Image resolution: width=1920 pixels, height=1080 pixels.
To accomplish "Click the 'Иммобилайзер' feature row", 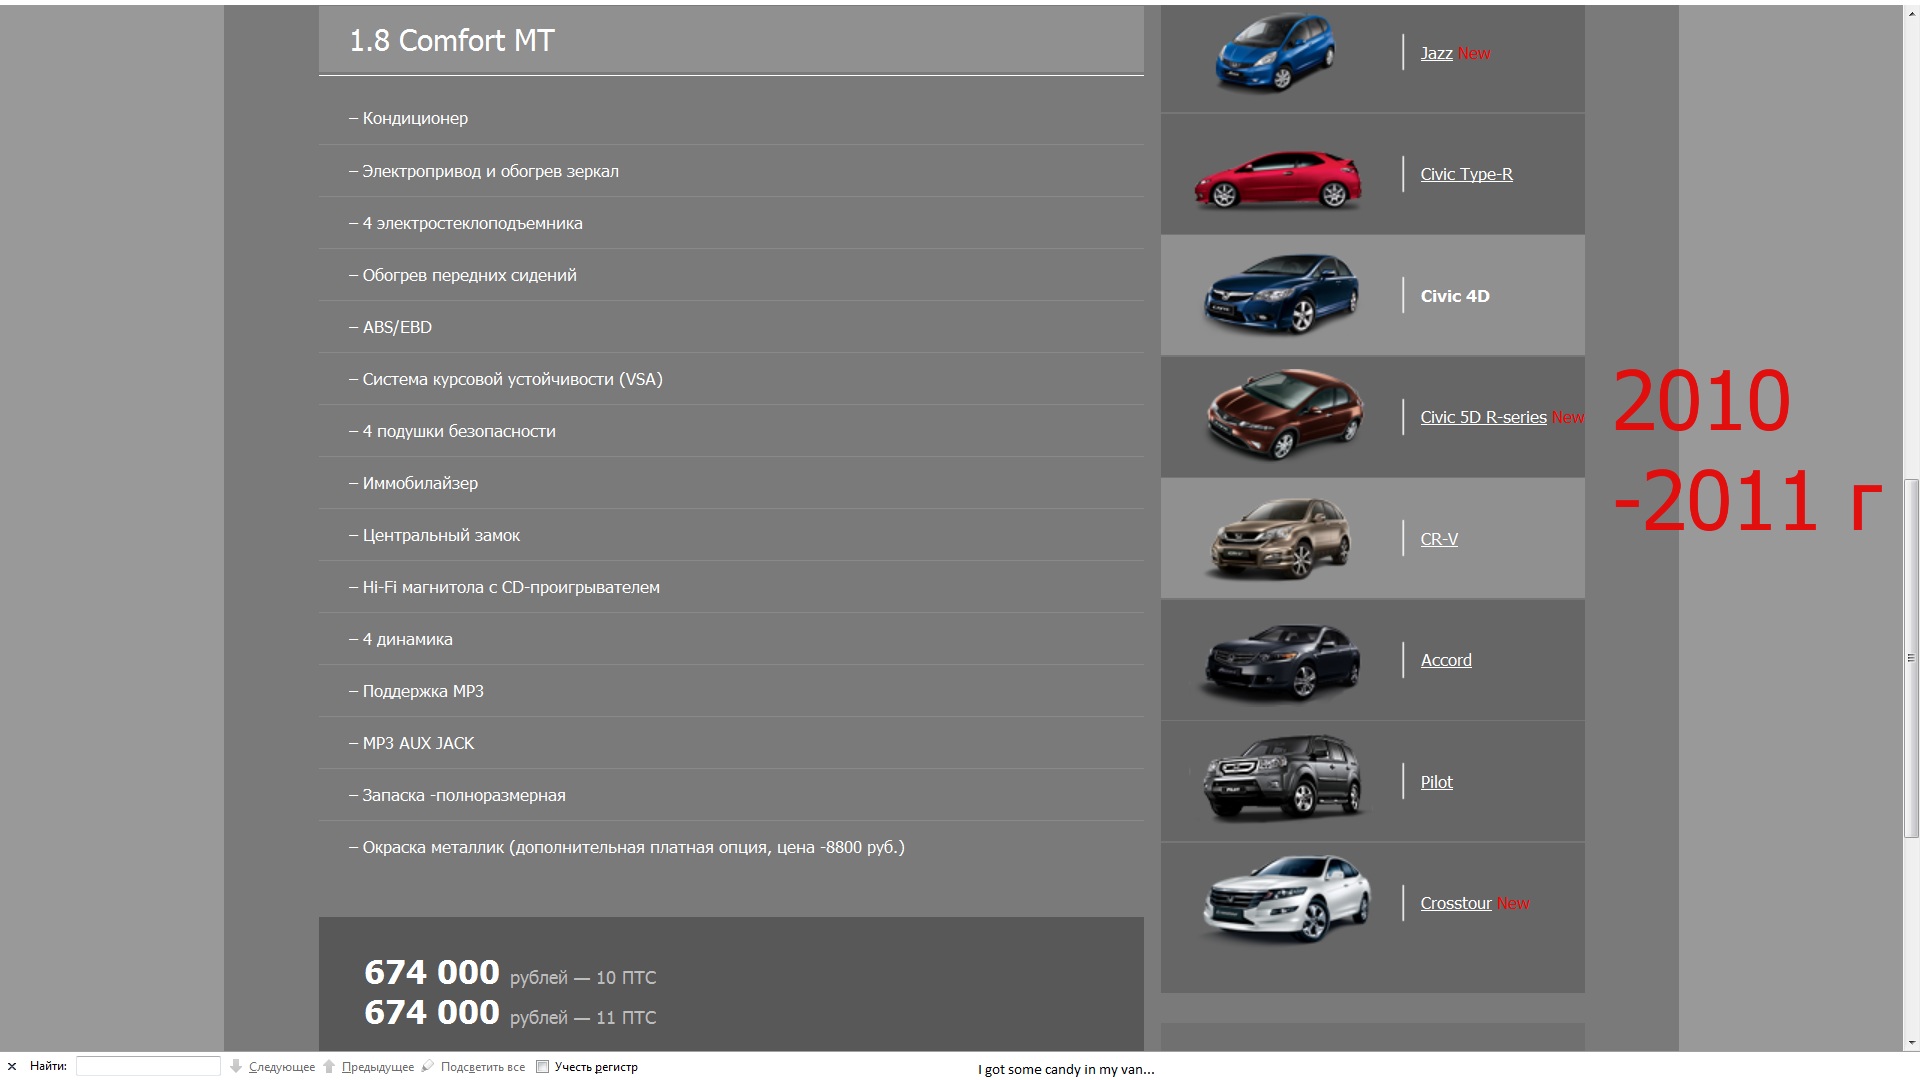I will [x=731, y=483].
